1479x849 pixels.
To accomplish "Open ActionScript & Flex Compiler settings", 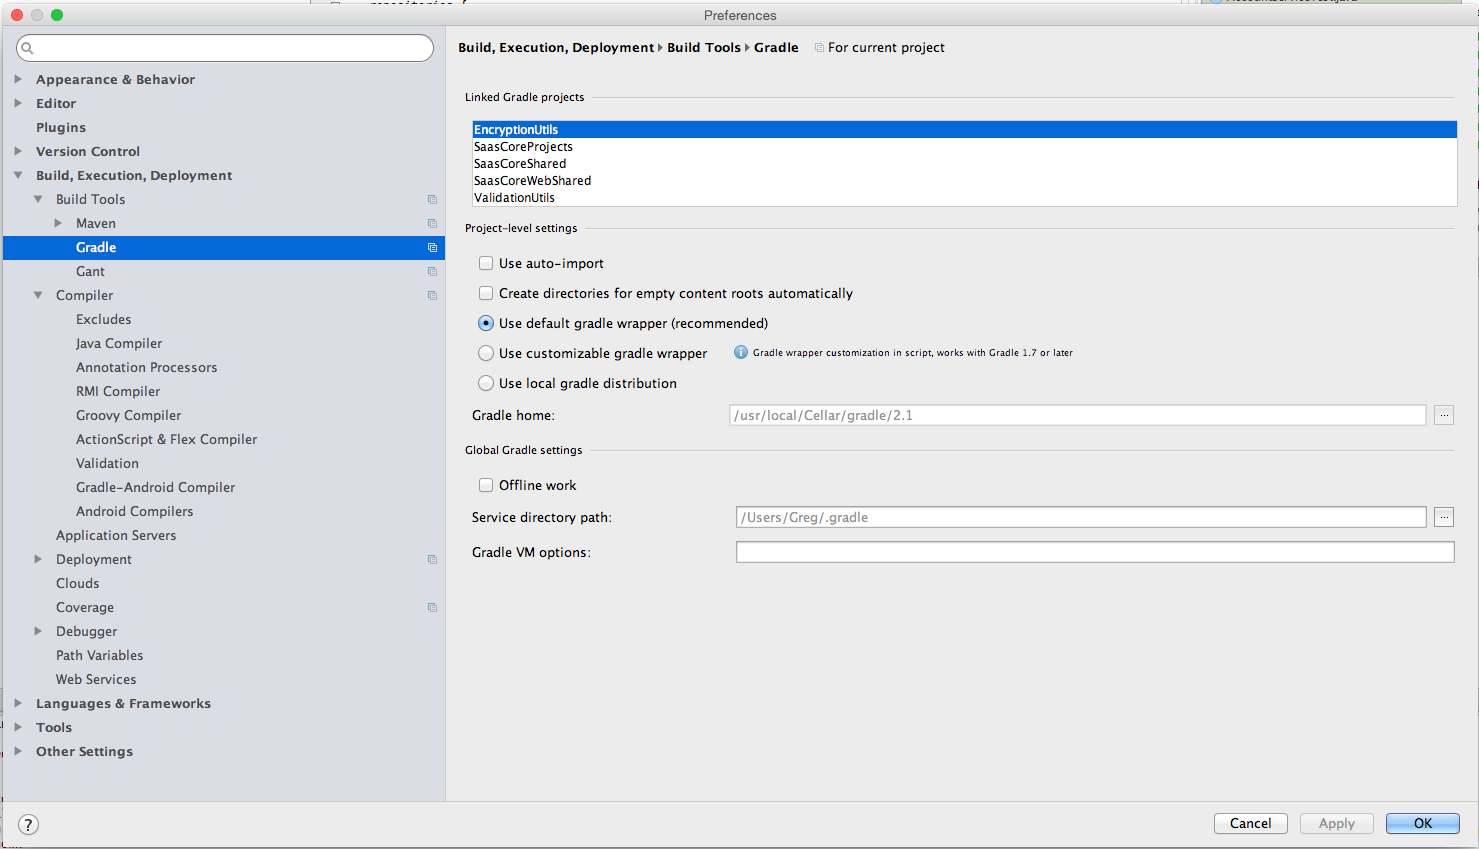I will (167, 439).
